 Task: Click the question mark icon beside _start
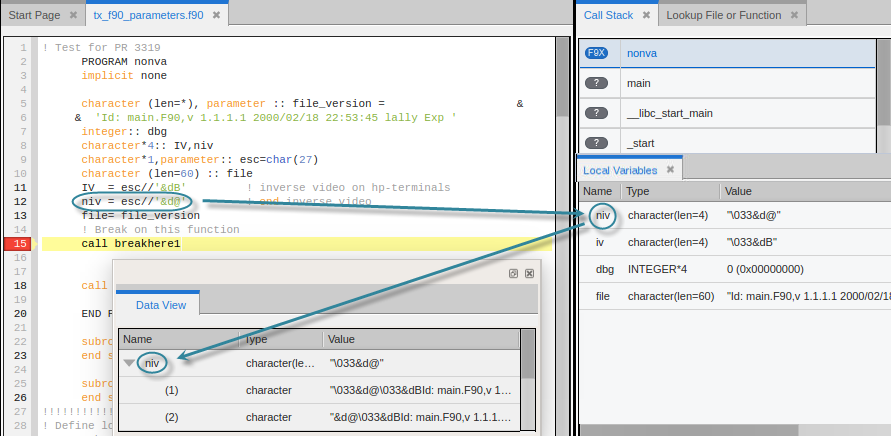pyautogui.click(x=597, y=144)
